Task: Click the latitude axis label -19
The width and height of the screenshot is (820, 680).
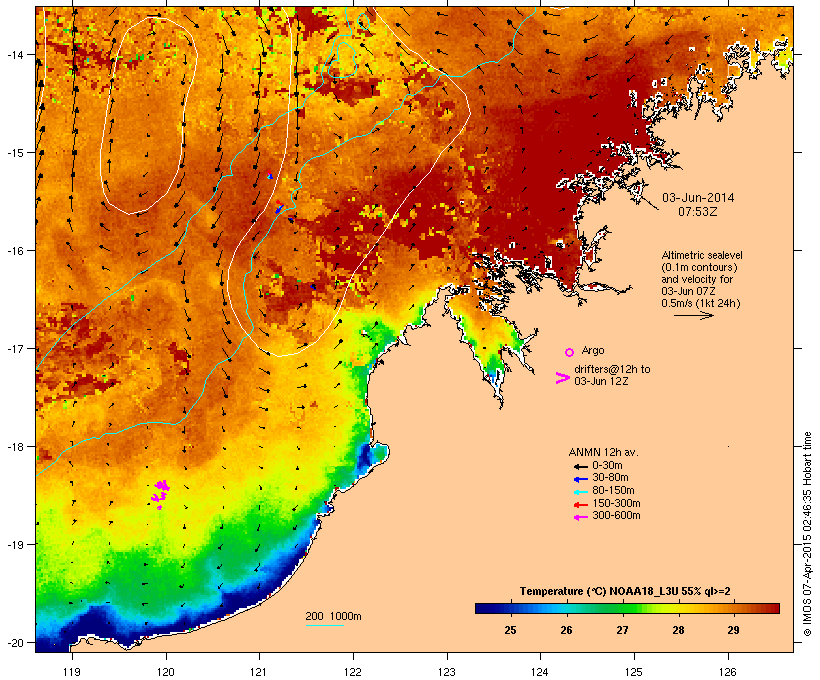Action: (x=14, y=545)
